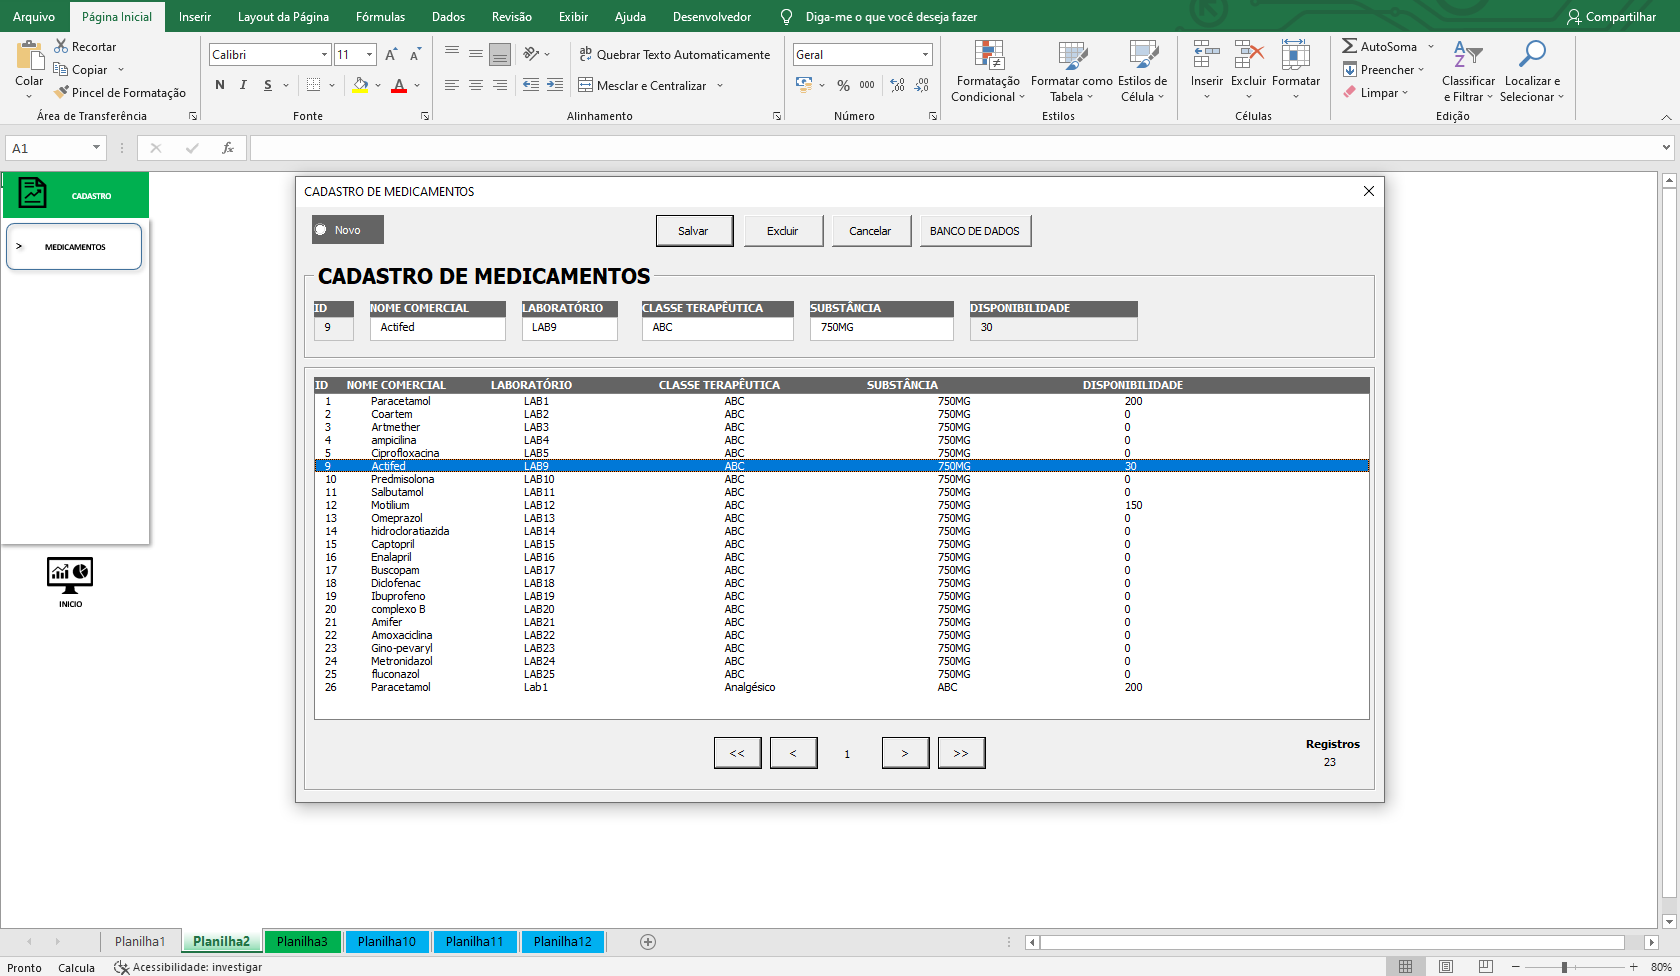Center text horizontally
This screenshot has height=976, width=1680.
pyautogui.click(x=476, y=85)
